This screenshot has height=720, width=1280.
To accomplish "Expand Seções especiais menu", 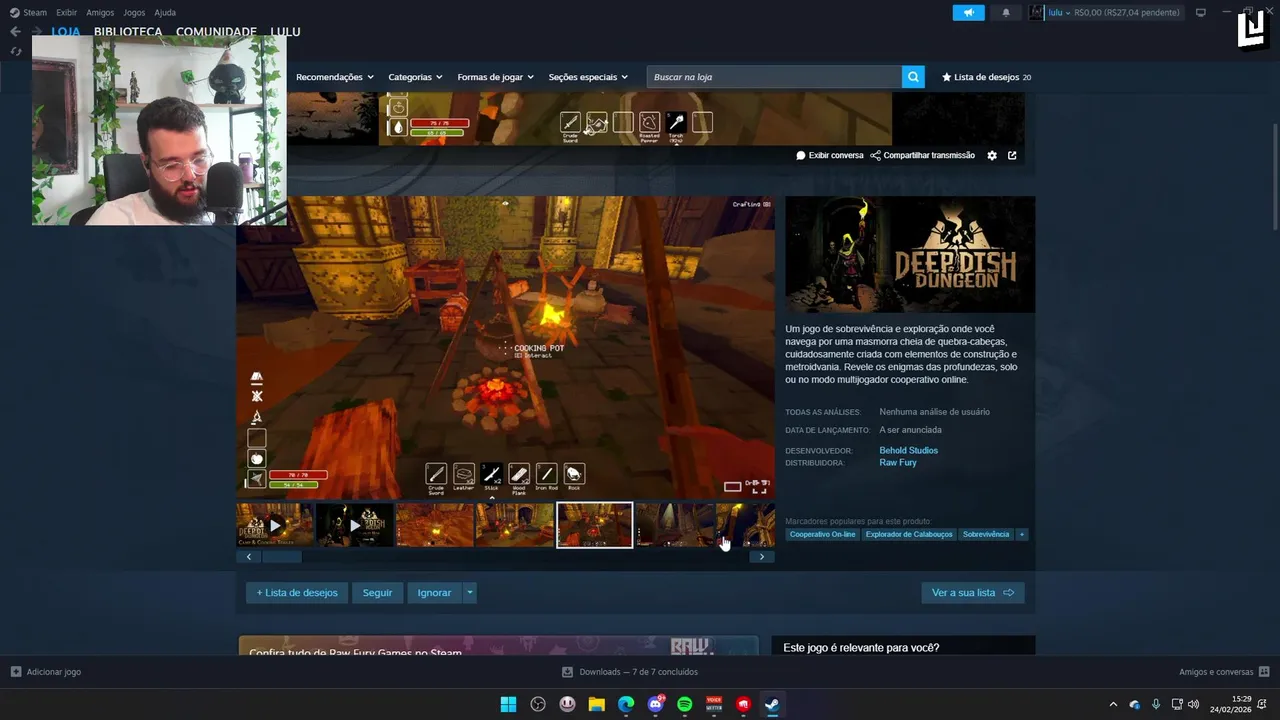I will tap(588, 77).
